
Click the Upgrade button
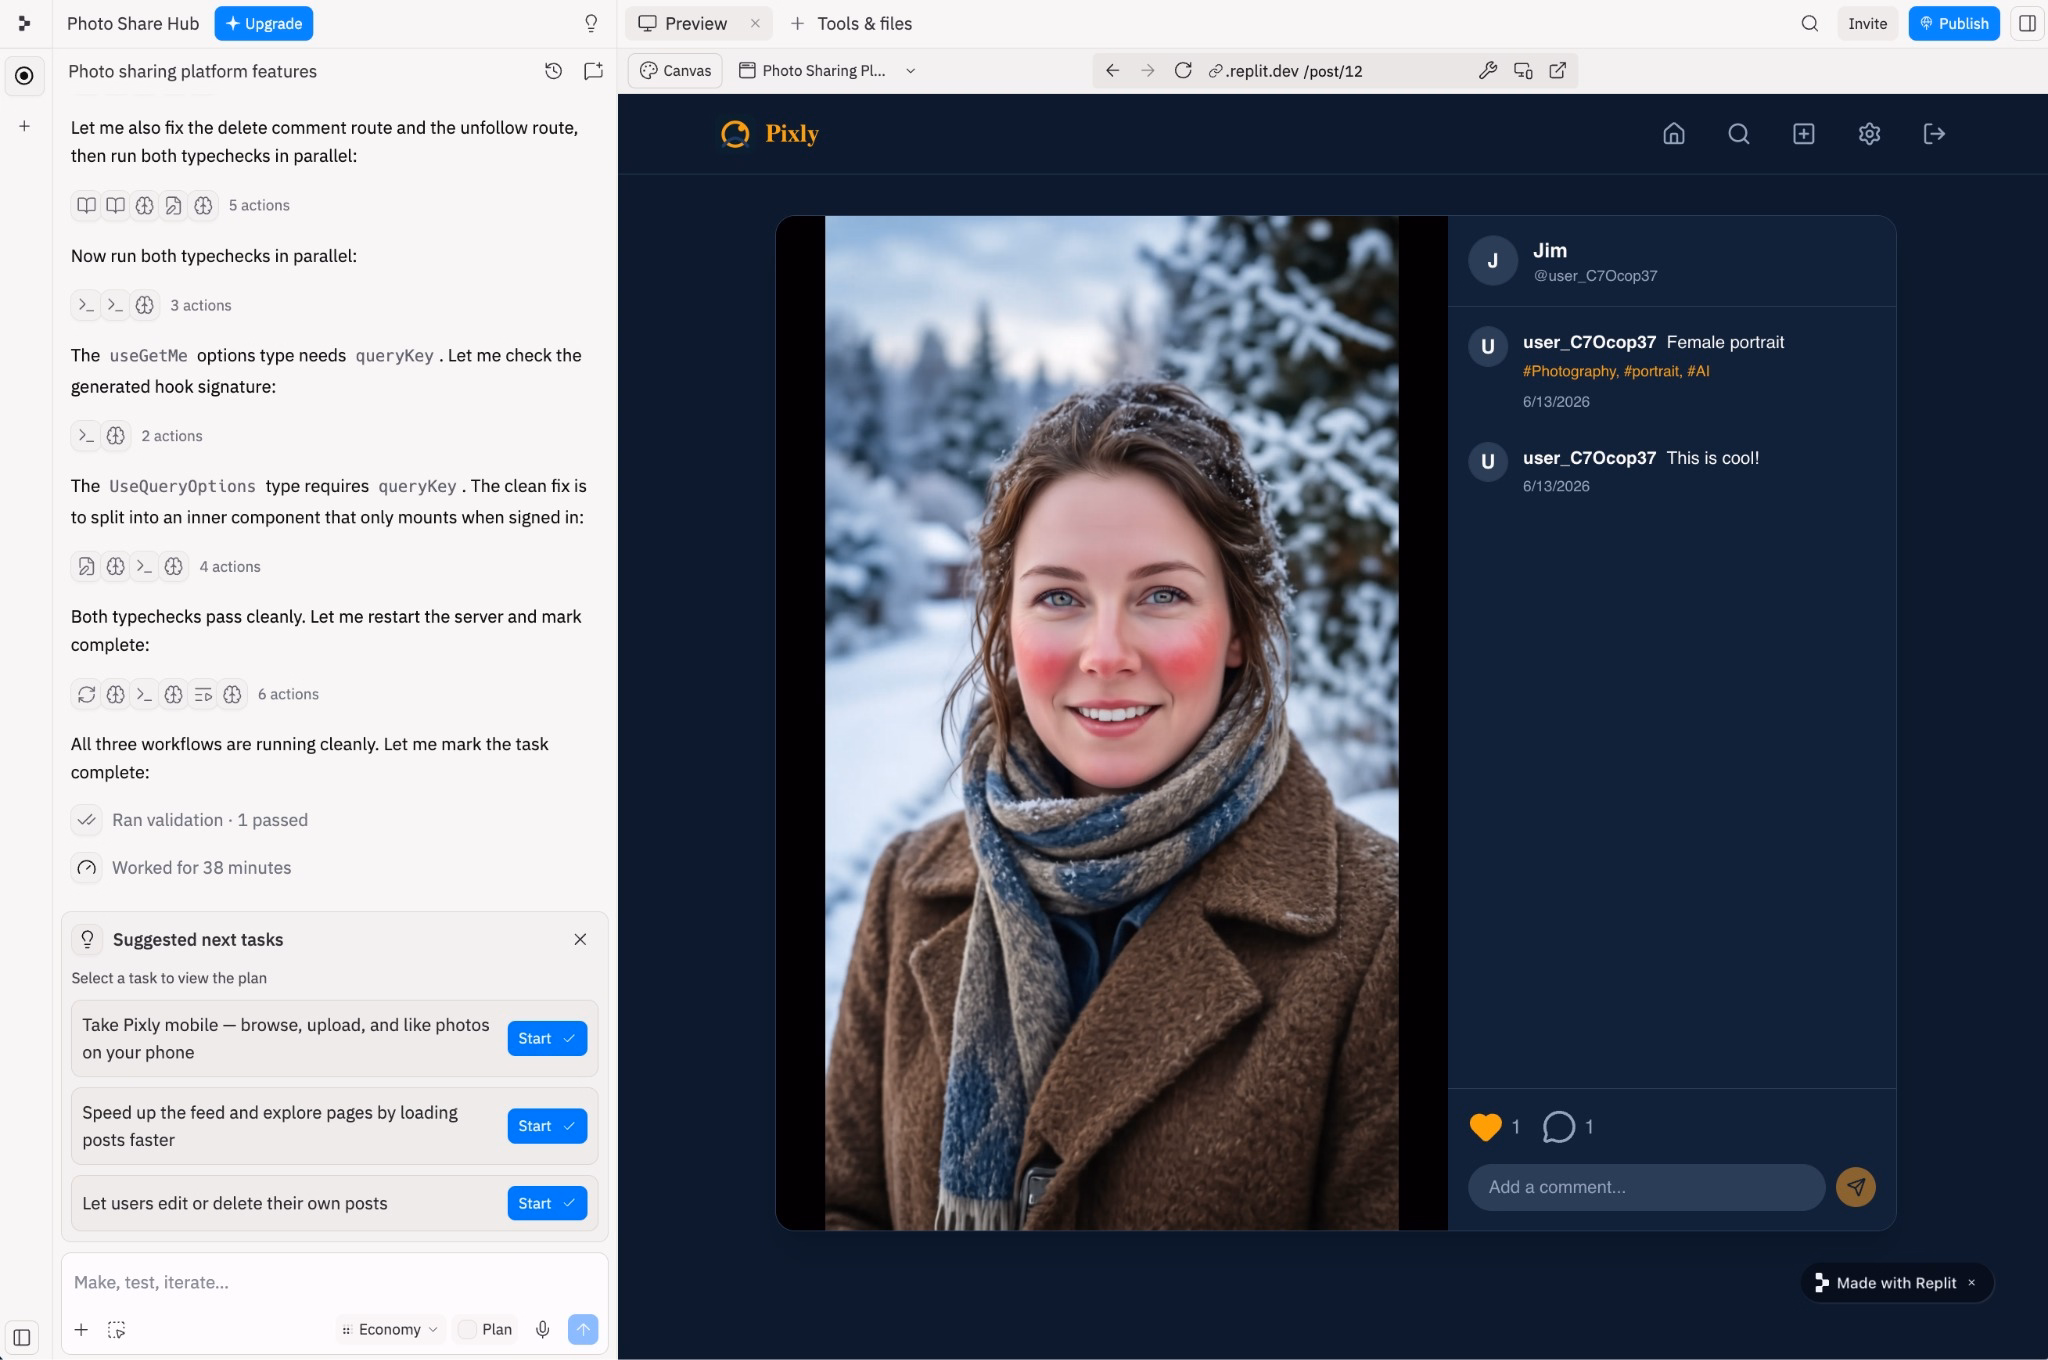[x=264, y=23]
